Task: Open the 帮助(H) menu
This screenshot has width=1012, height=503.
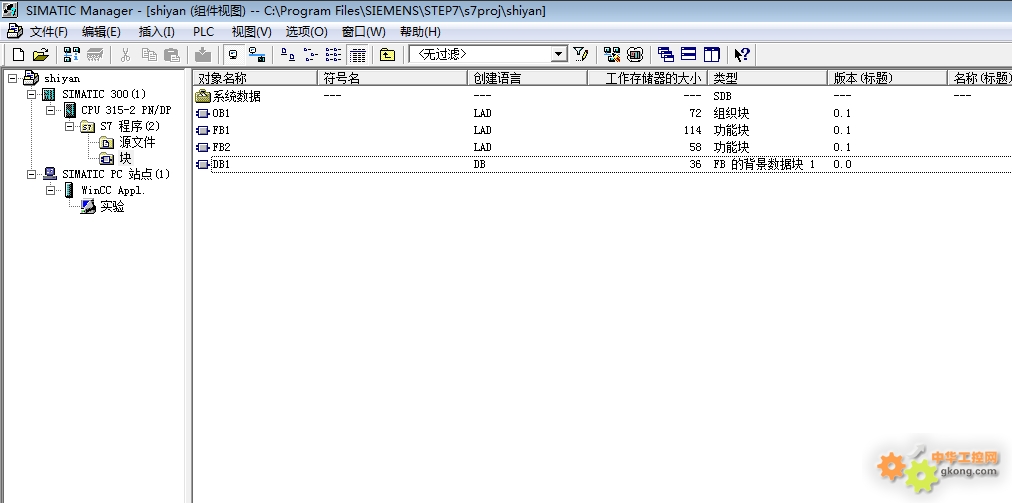Action: [x=420, y=32]
